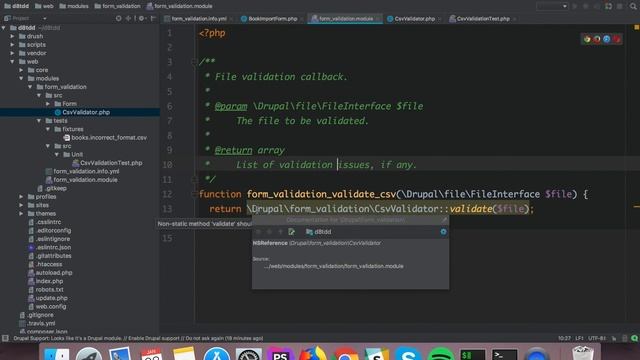This screenshot has height=360, width=640.
Task: Toggle function fold marker at line 12
Action: tap(195, 195)
